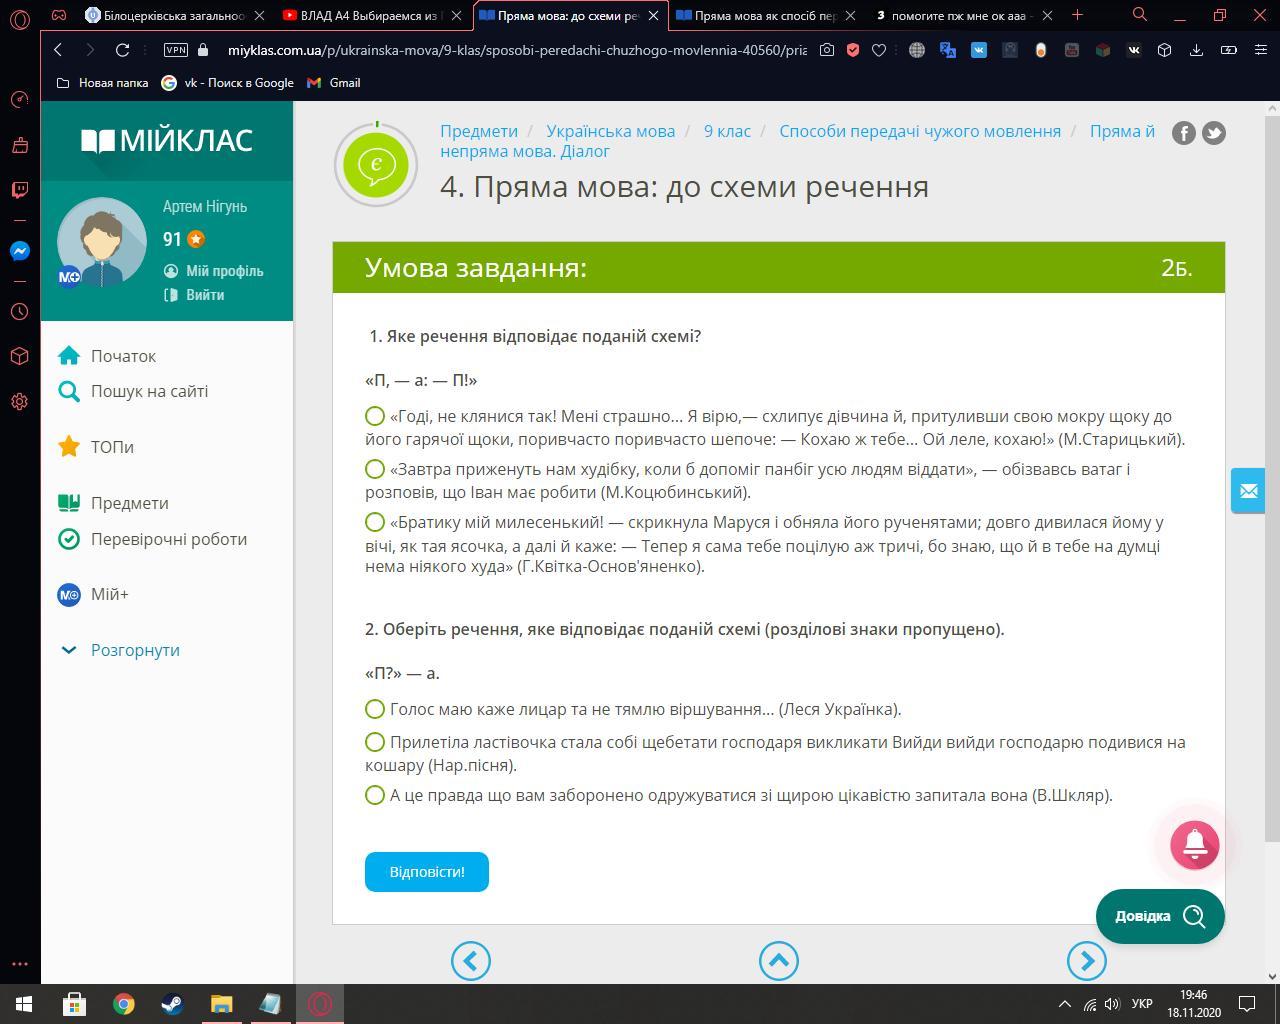Open Gmail bookmark
The height and width of the screenshot is (1024, 1280).
pyautogui.click(x=334, y=83)
